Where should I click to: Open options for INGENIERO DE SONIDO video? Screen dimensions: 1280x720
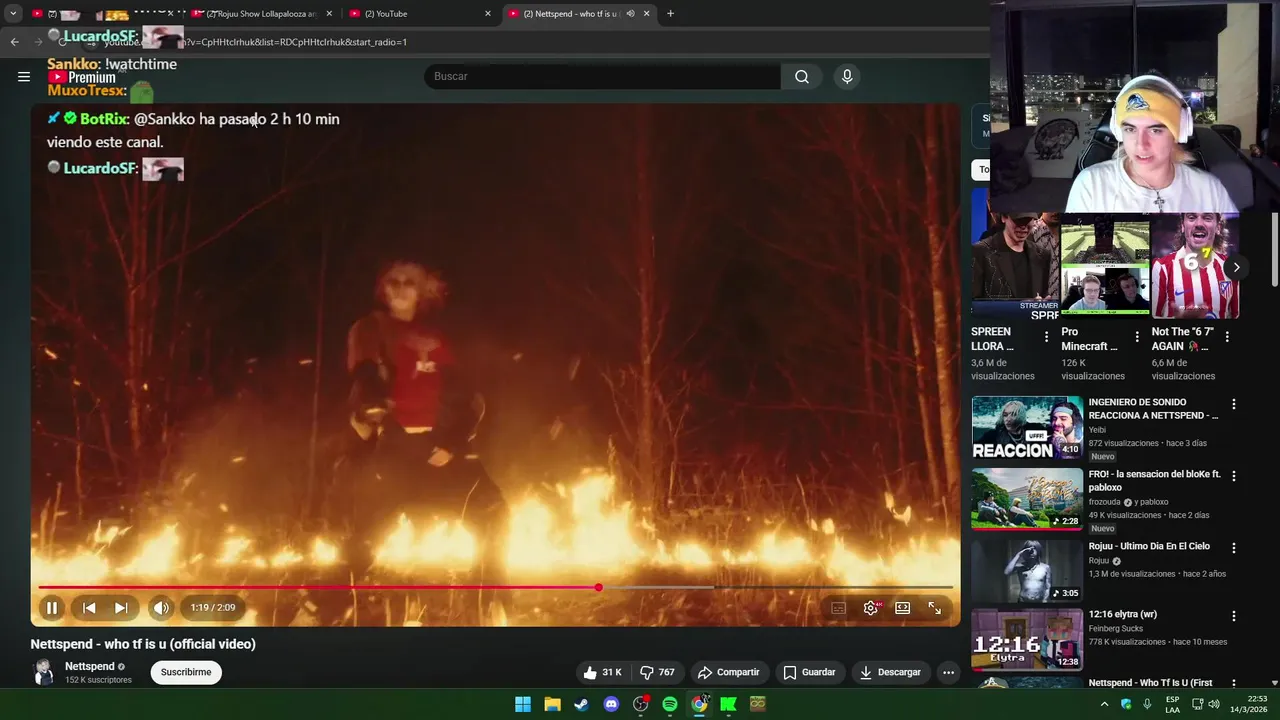(x=1234, y=405)
